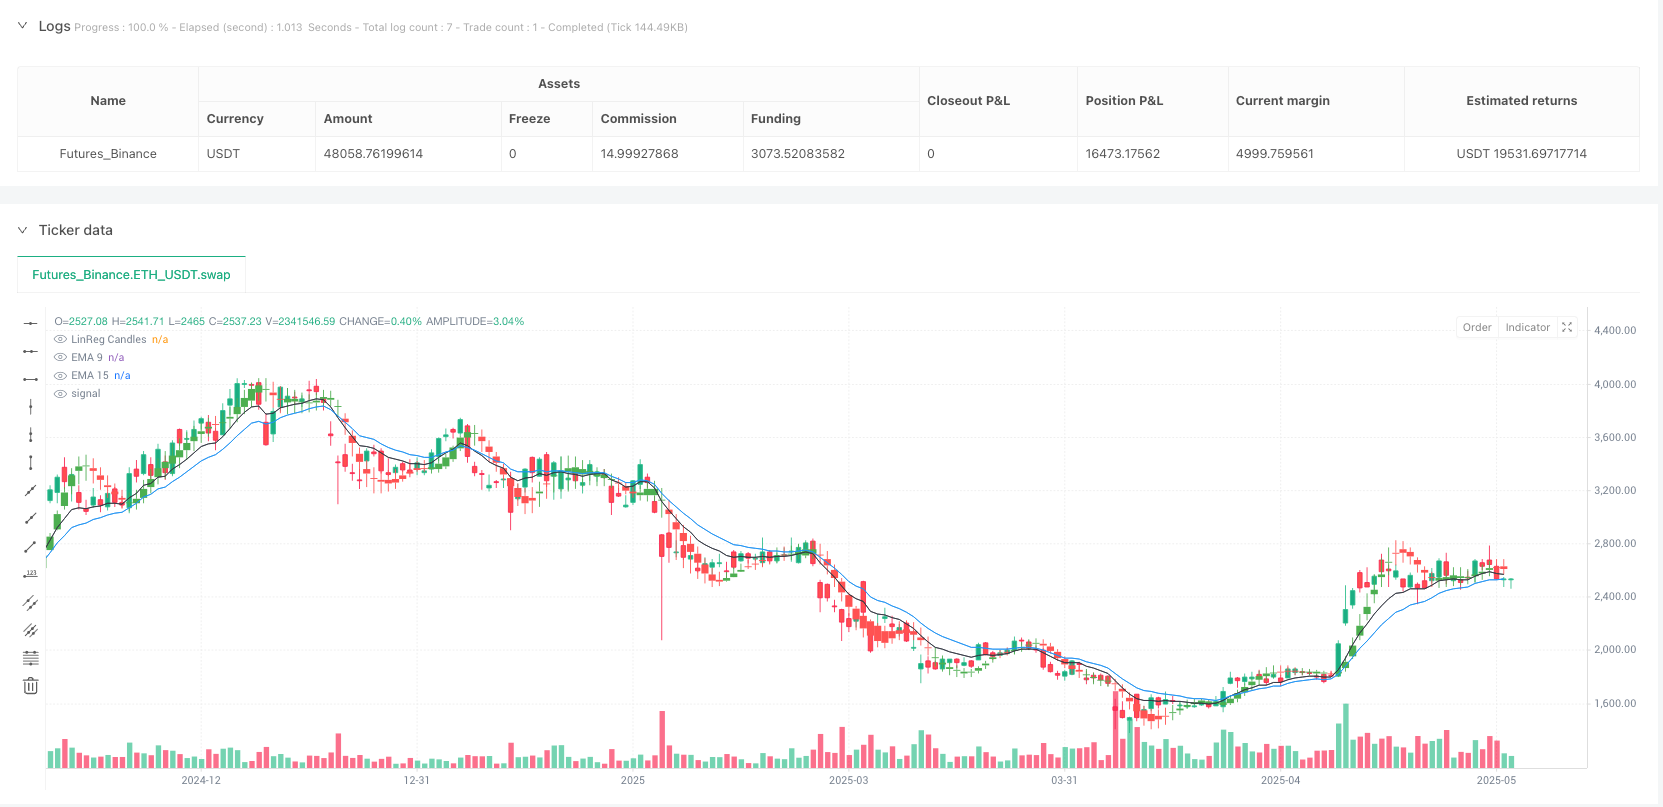
Task: Select the vertical line drawing tool
Action: [31, 406]
